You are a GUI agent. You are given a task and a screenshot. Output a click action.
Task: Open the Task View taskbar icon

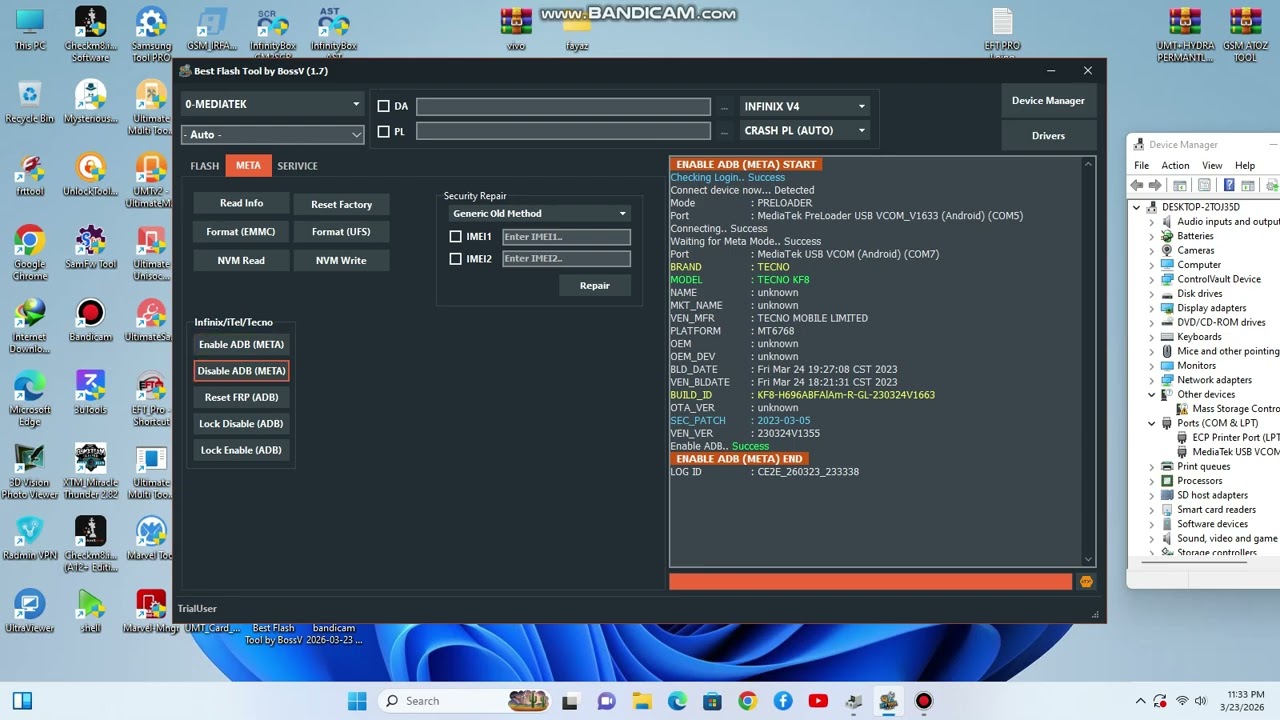[x=570, y=701]
